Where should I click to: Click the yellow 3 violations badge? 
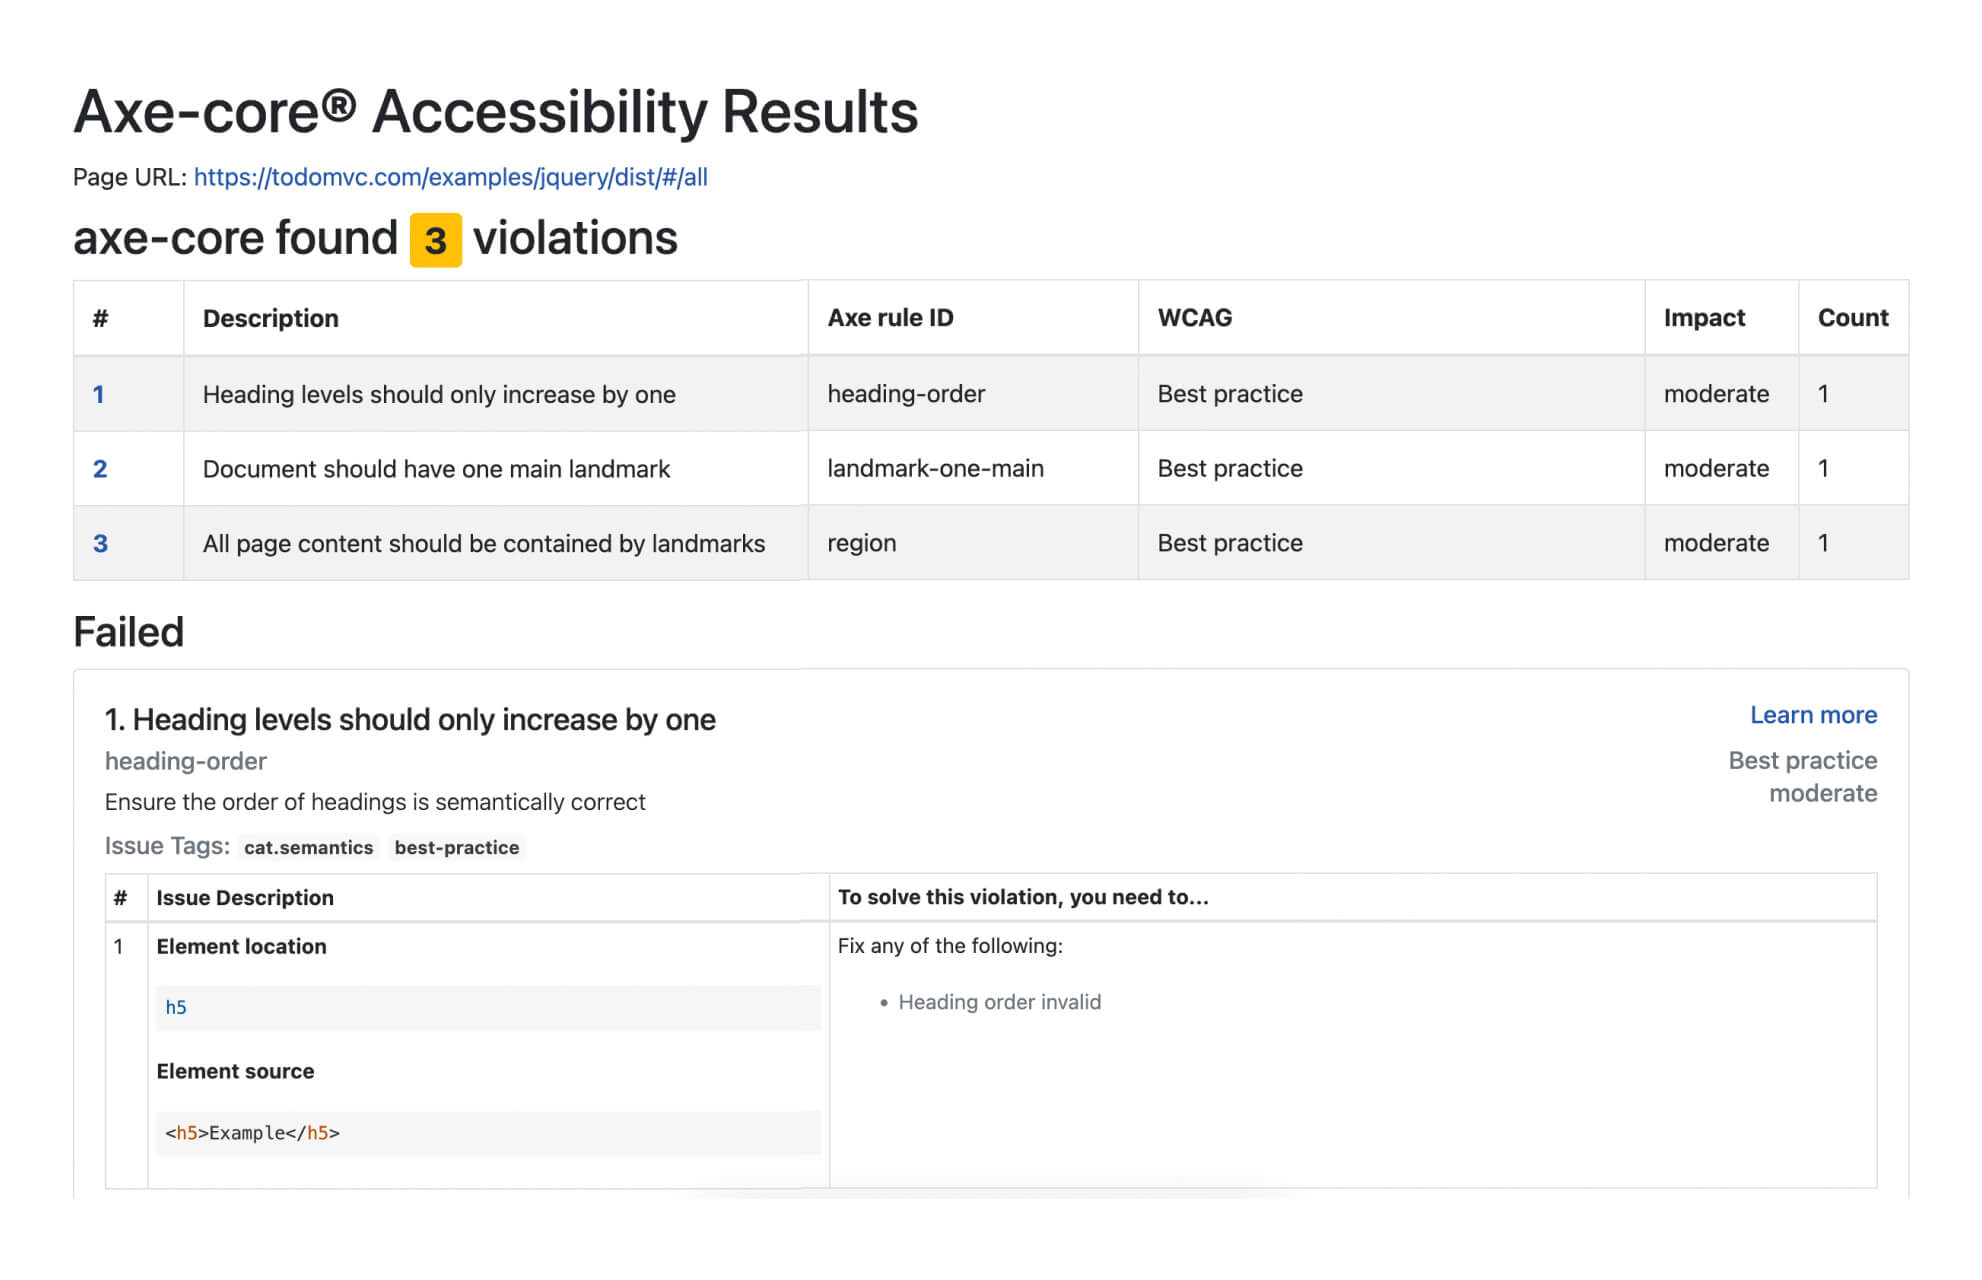[x=435, y=240]
